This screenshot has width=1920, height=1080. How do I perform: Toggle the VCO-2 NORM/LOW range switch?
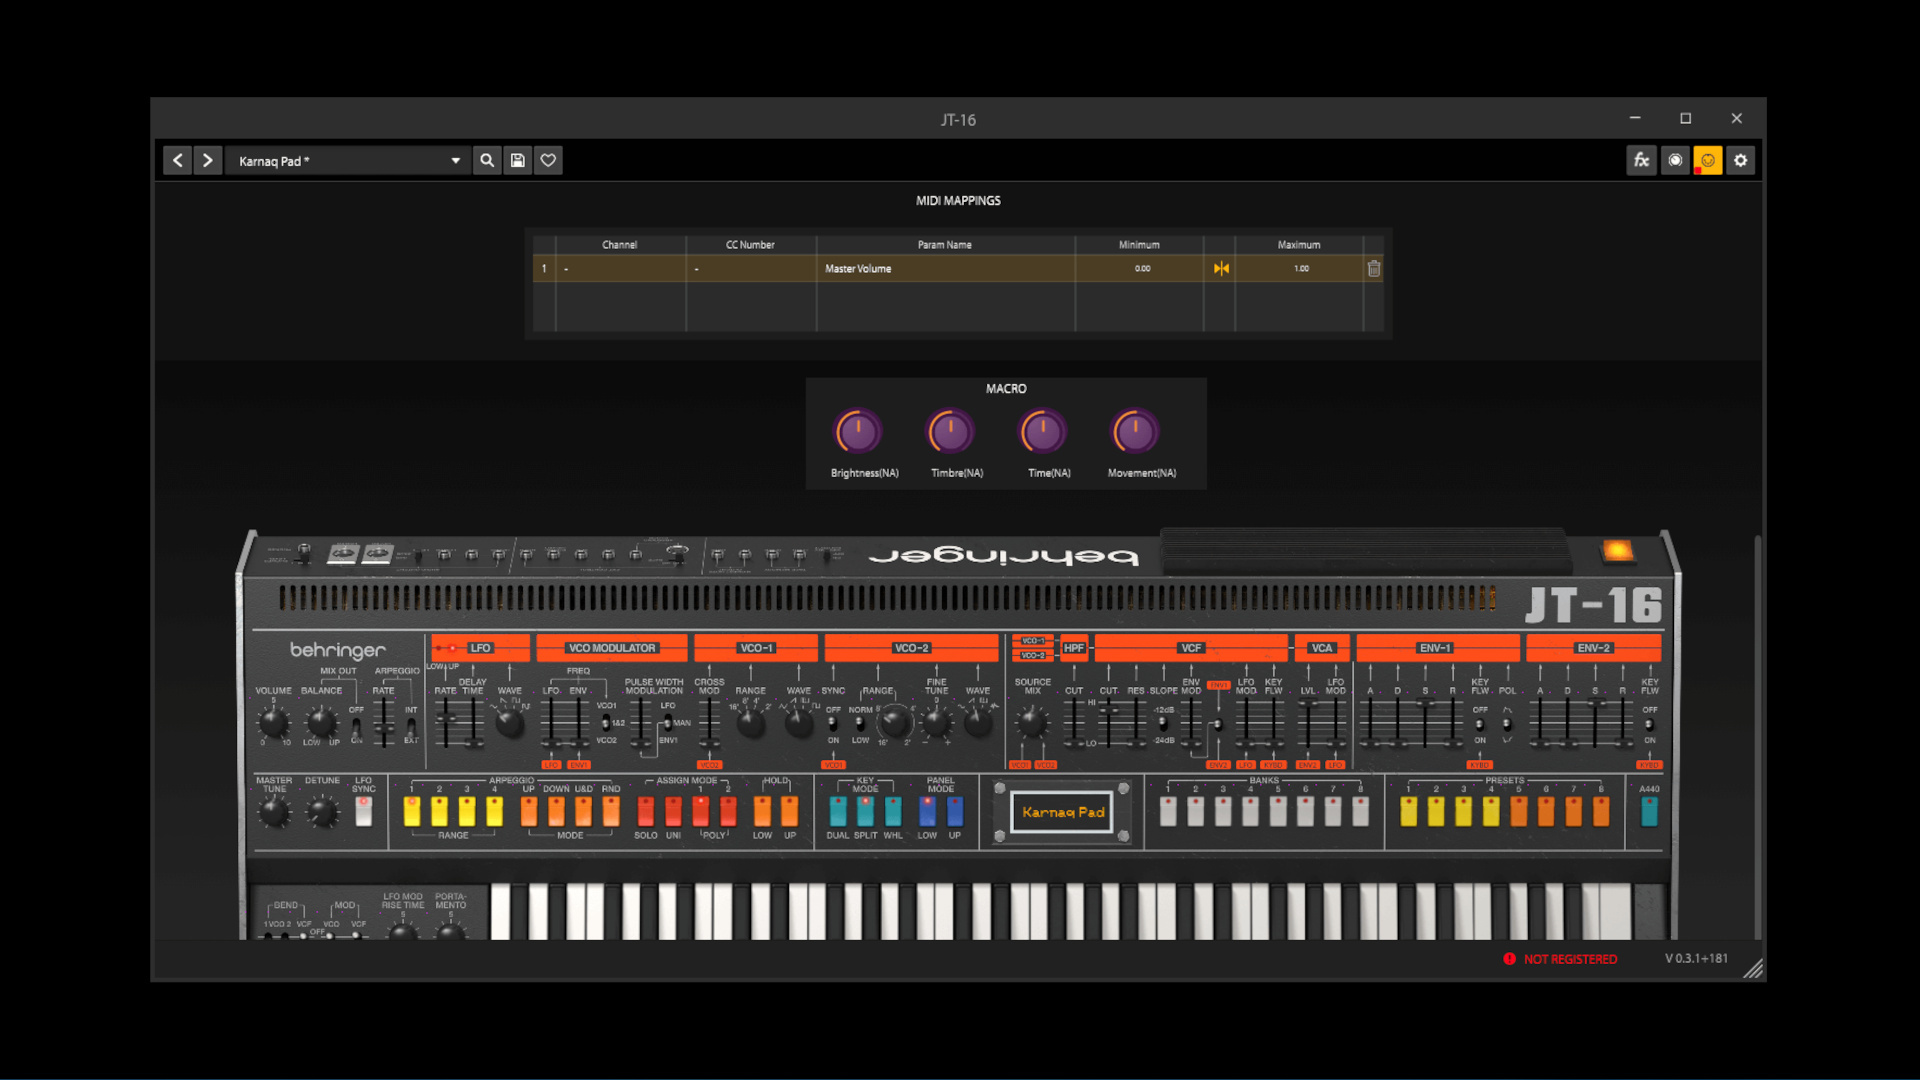point(860,724)
